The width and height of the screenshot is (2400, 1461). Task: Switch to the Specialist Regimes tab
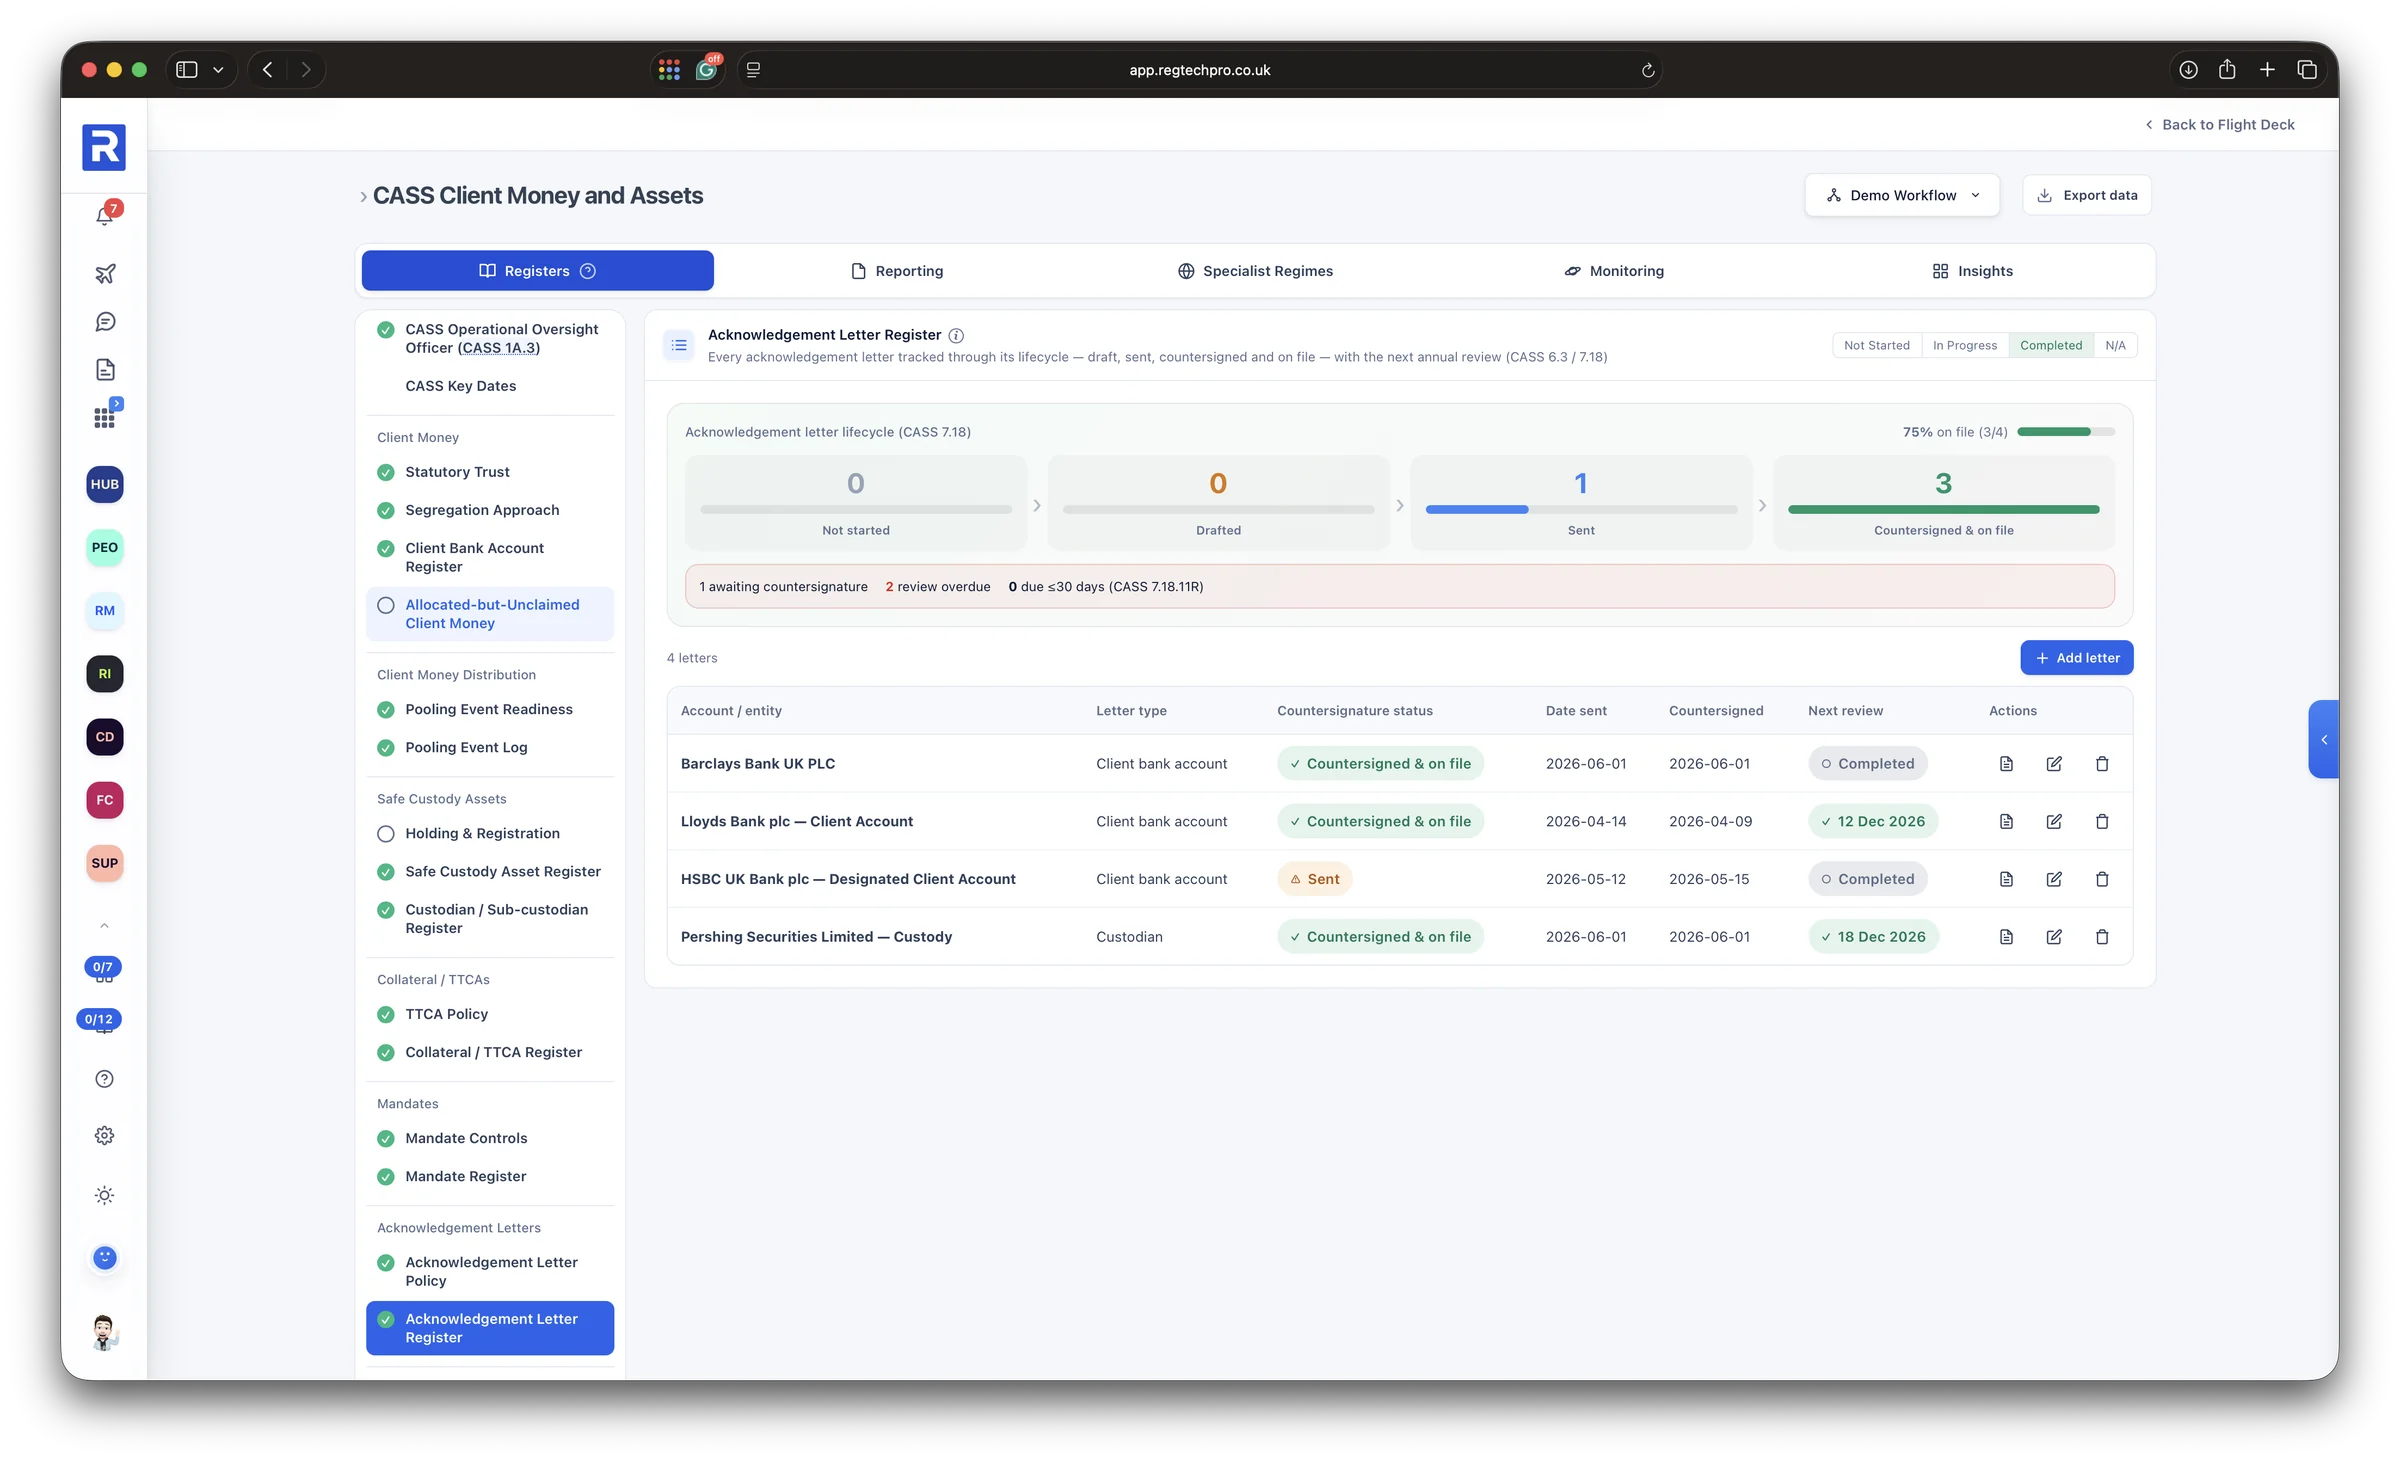[x=1255, y=271]
